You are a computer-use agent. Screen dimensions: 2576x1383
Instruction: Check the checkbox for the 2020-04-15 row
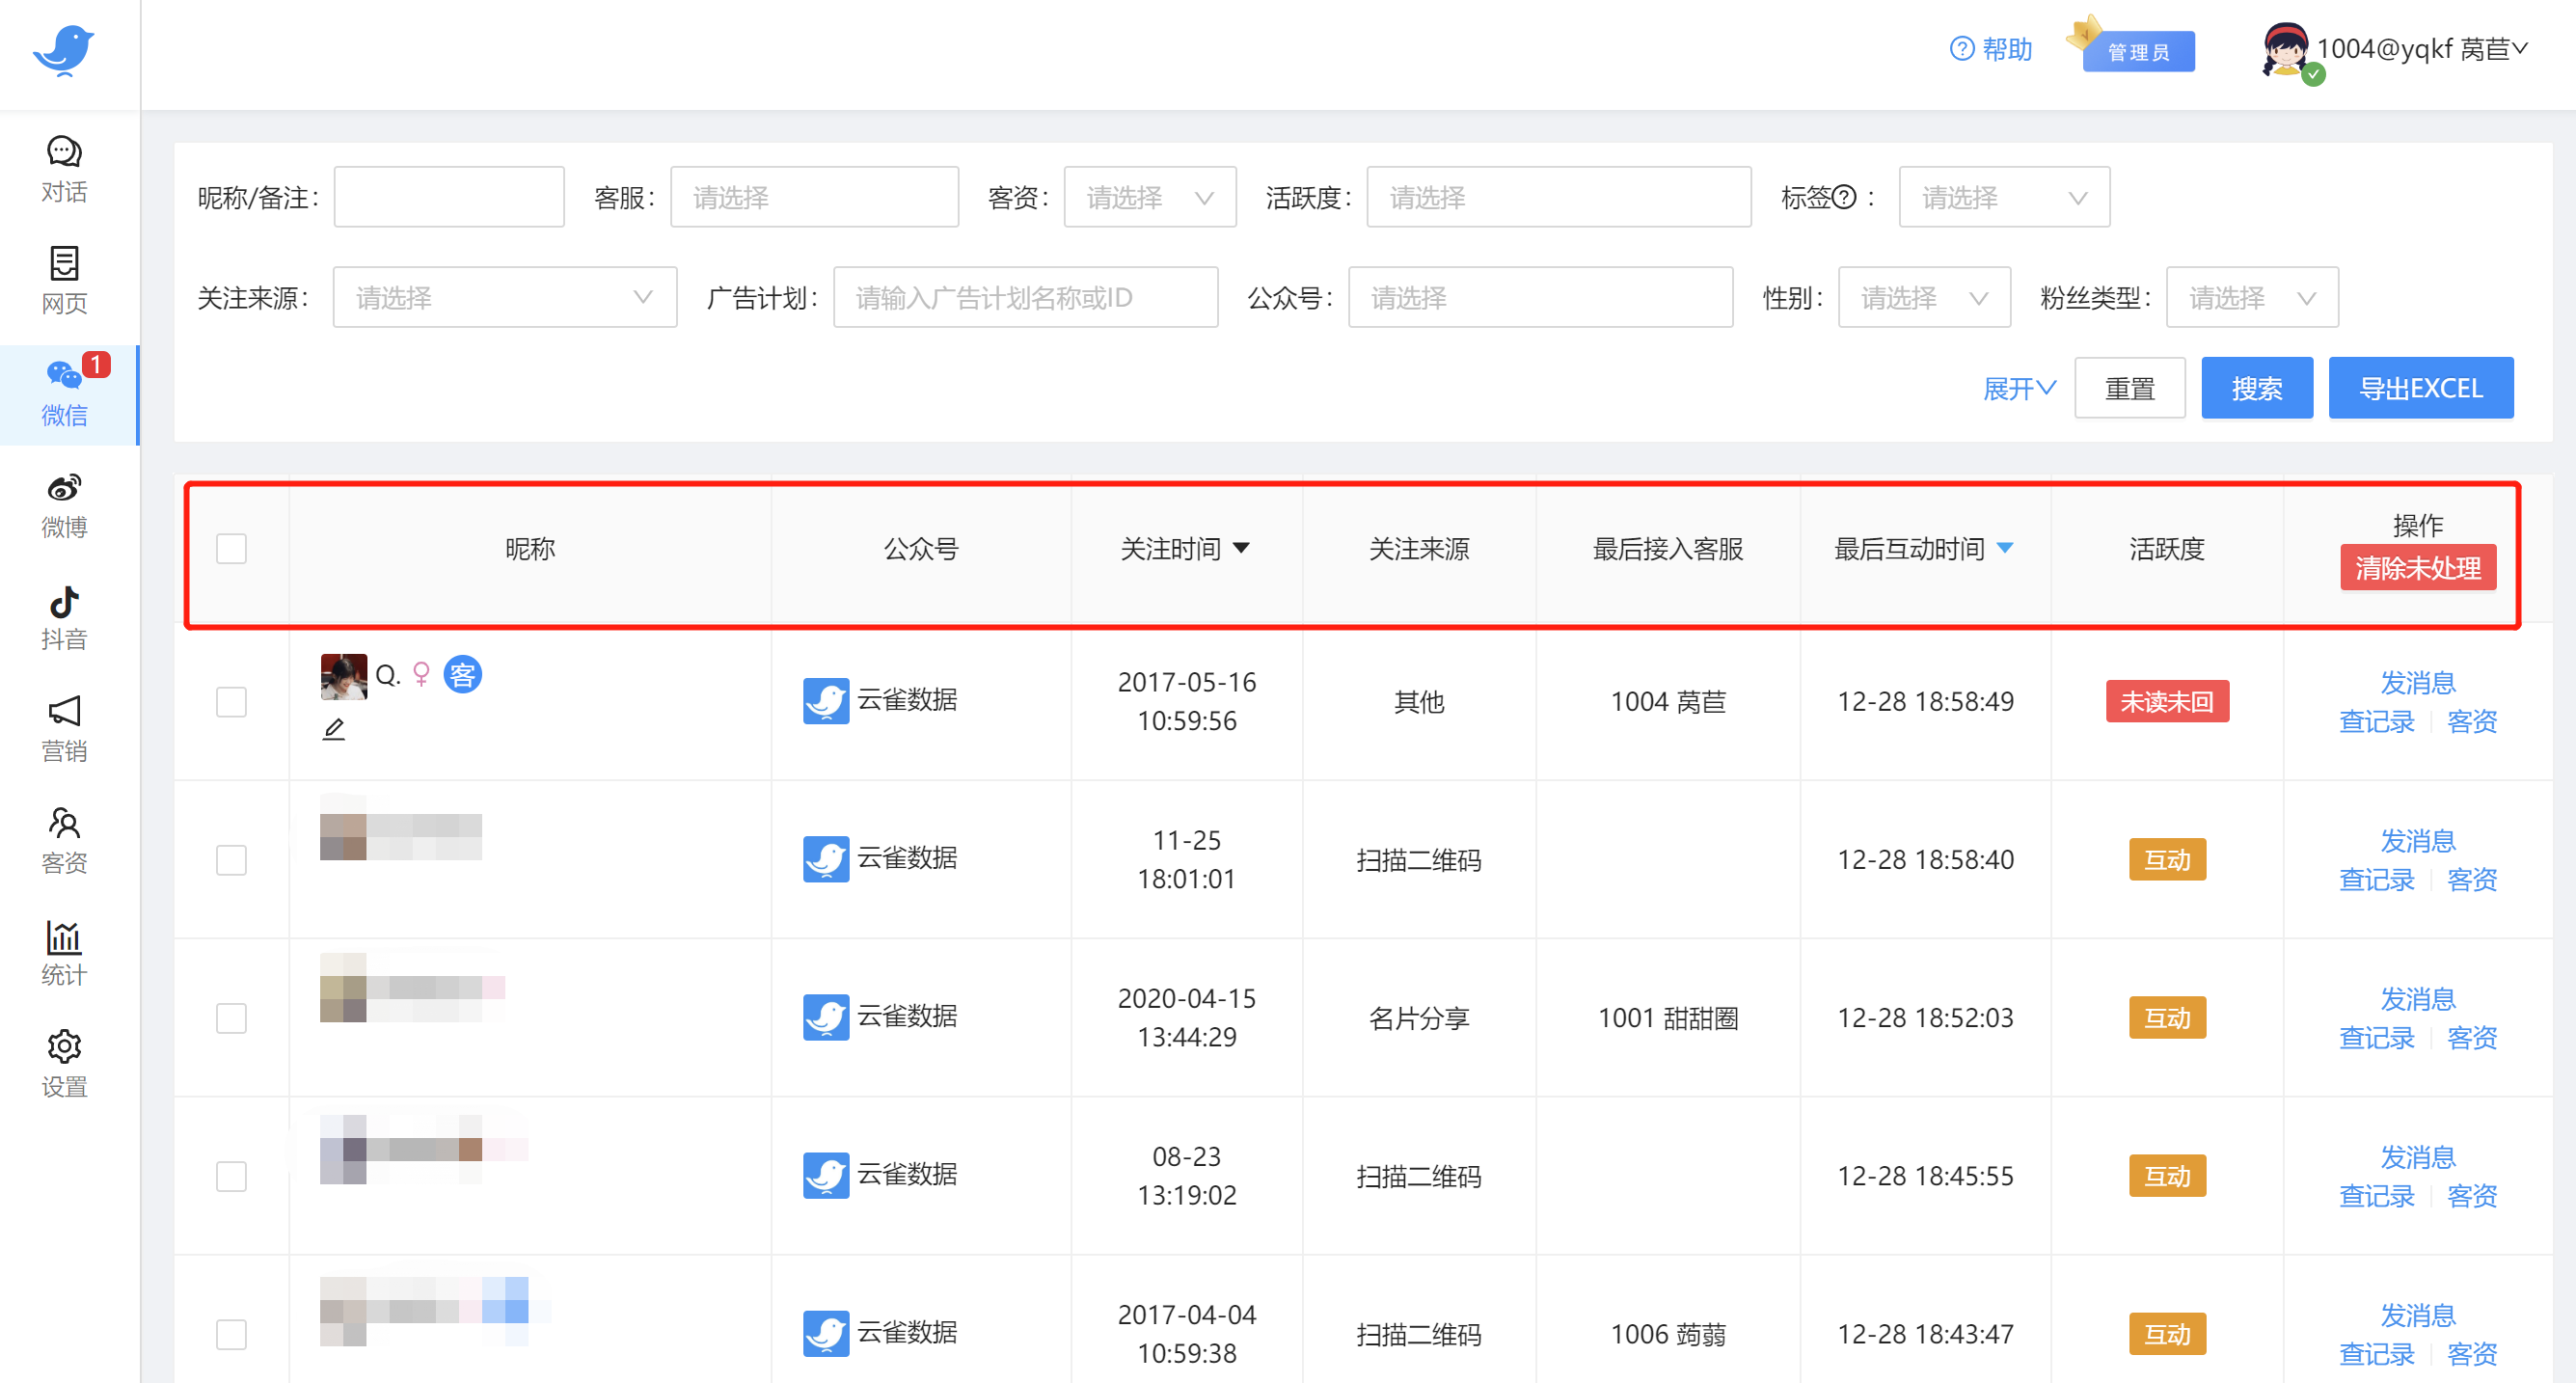tap(231, 1017)
